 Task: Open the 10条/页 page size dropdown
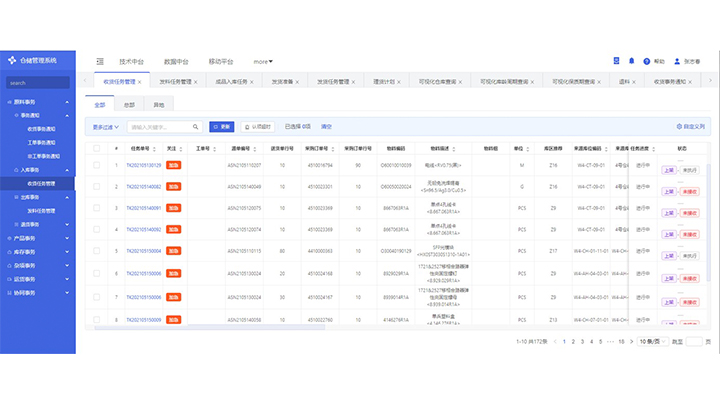coord(650,342)
